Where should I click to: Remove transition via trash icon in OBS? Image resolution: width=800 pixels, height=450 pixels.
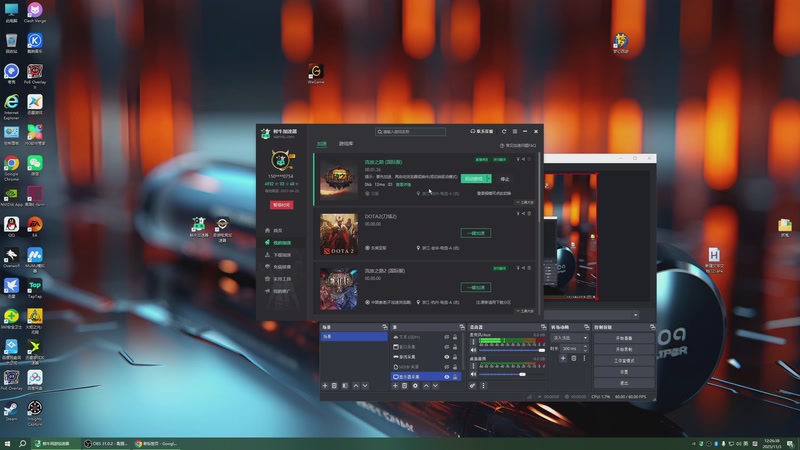coord(574,359)
